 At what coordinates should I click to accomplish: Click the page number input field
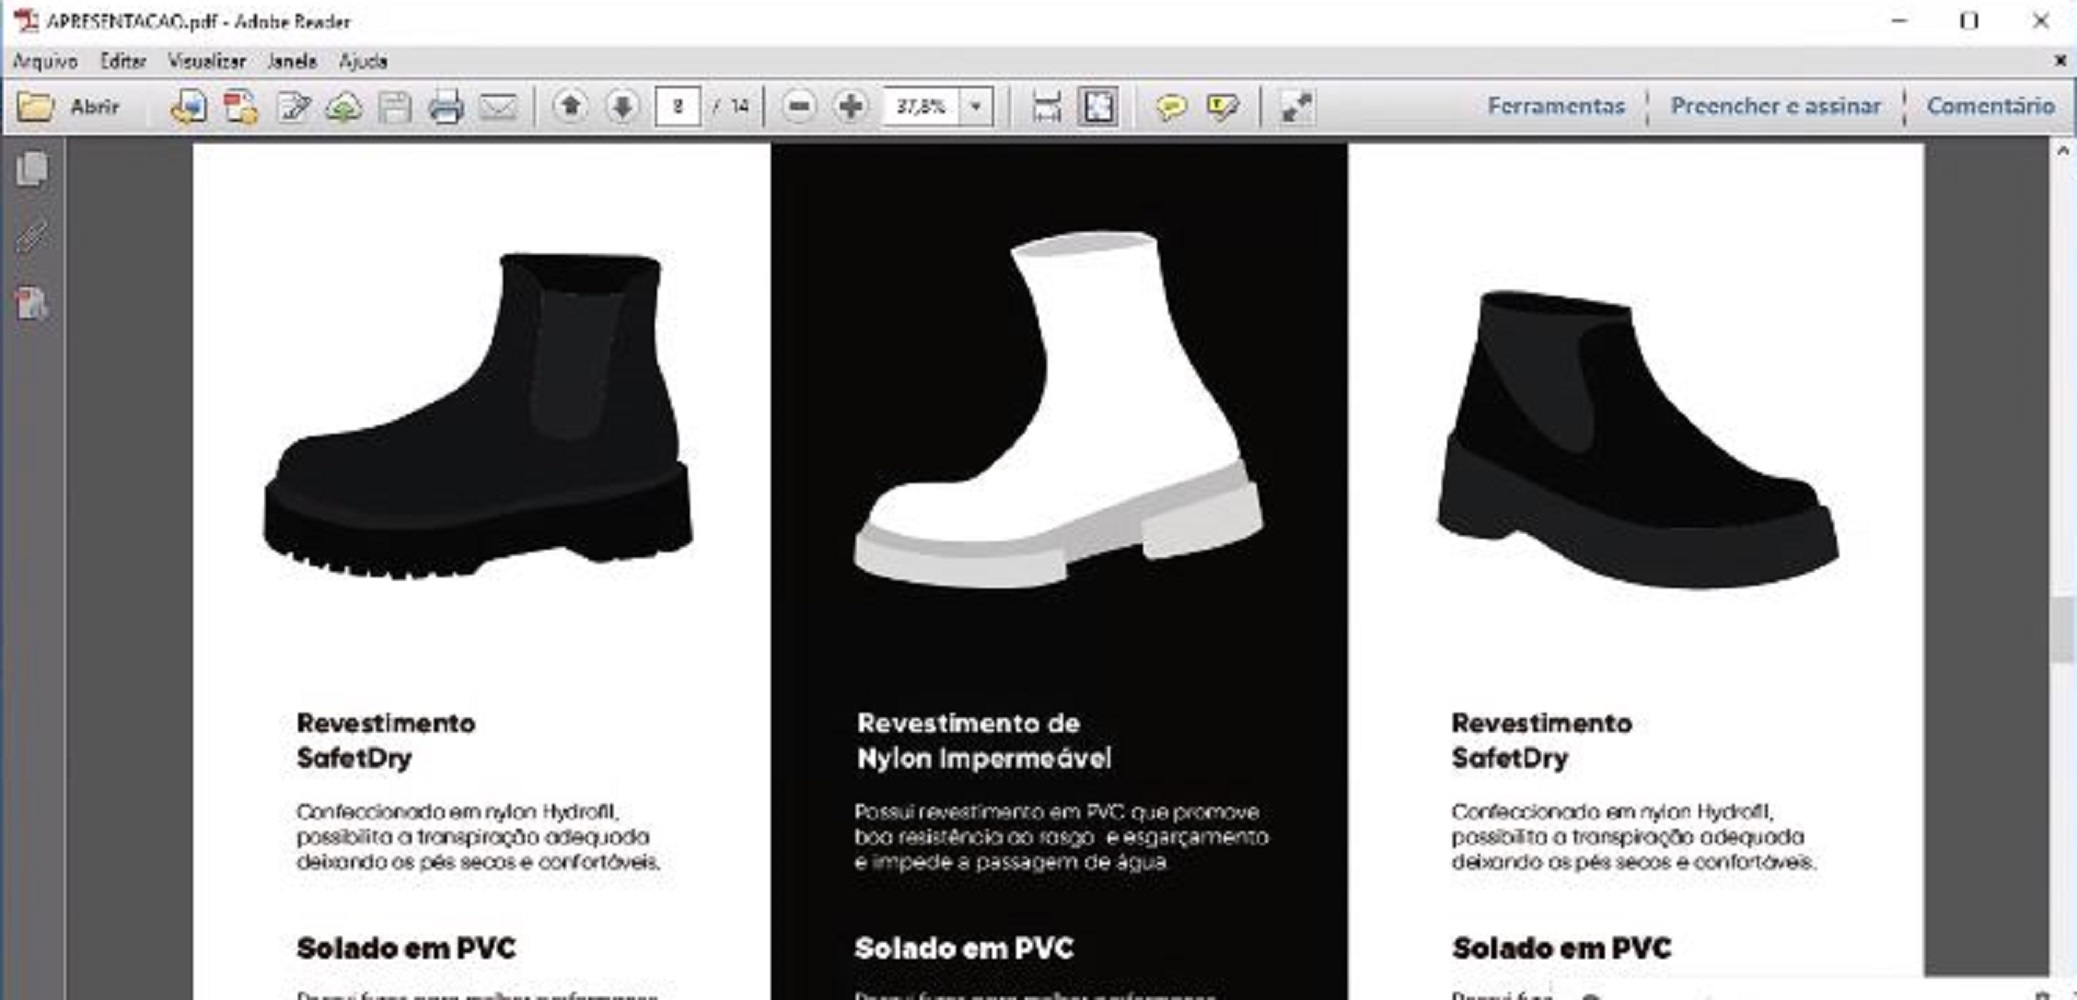677,106
